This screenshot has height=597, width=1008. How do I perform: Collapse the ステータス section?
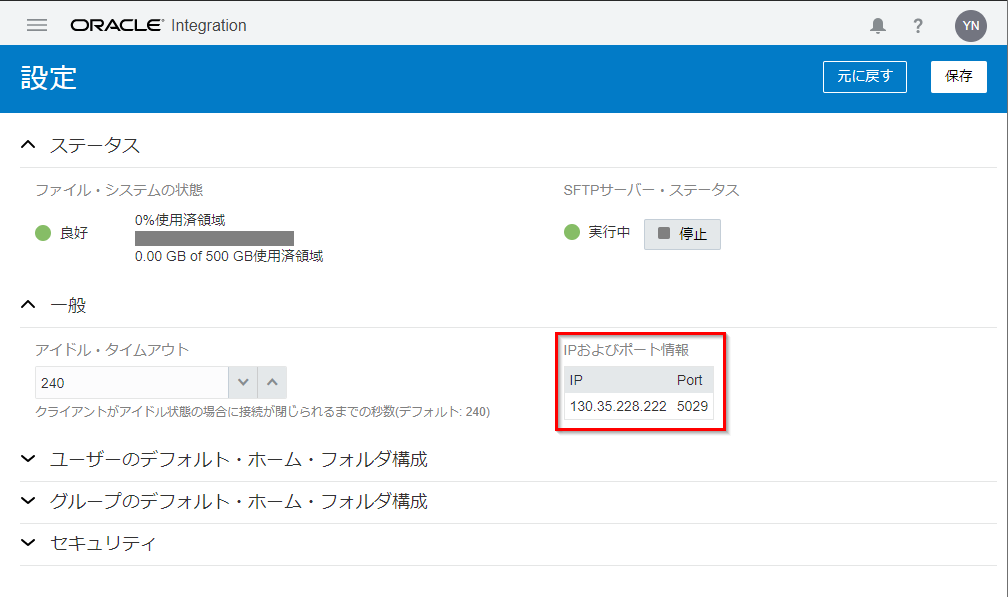(28, 146)
